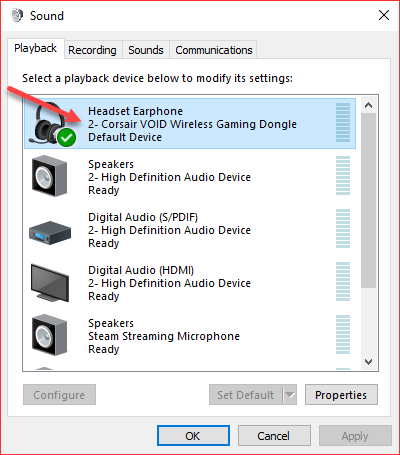Click the level meter of Digital Audio (HDMI)

(343, 282)
